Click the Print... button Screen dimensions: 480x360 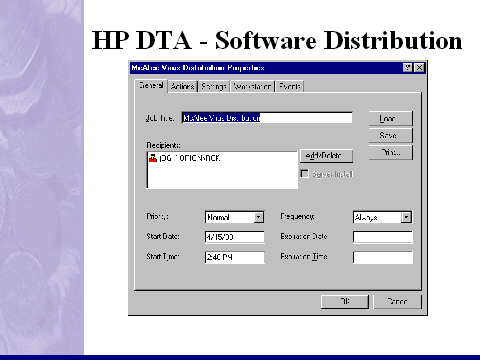(391, 152)
